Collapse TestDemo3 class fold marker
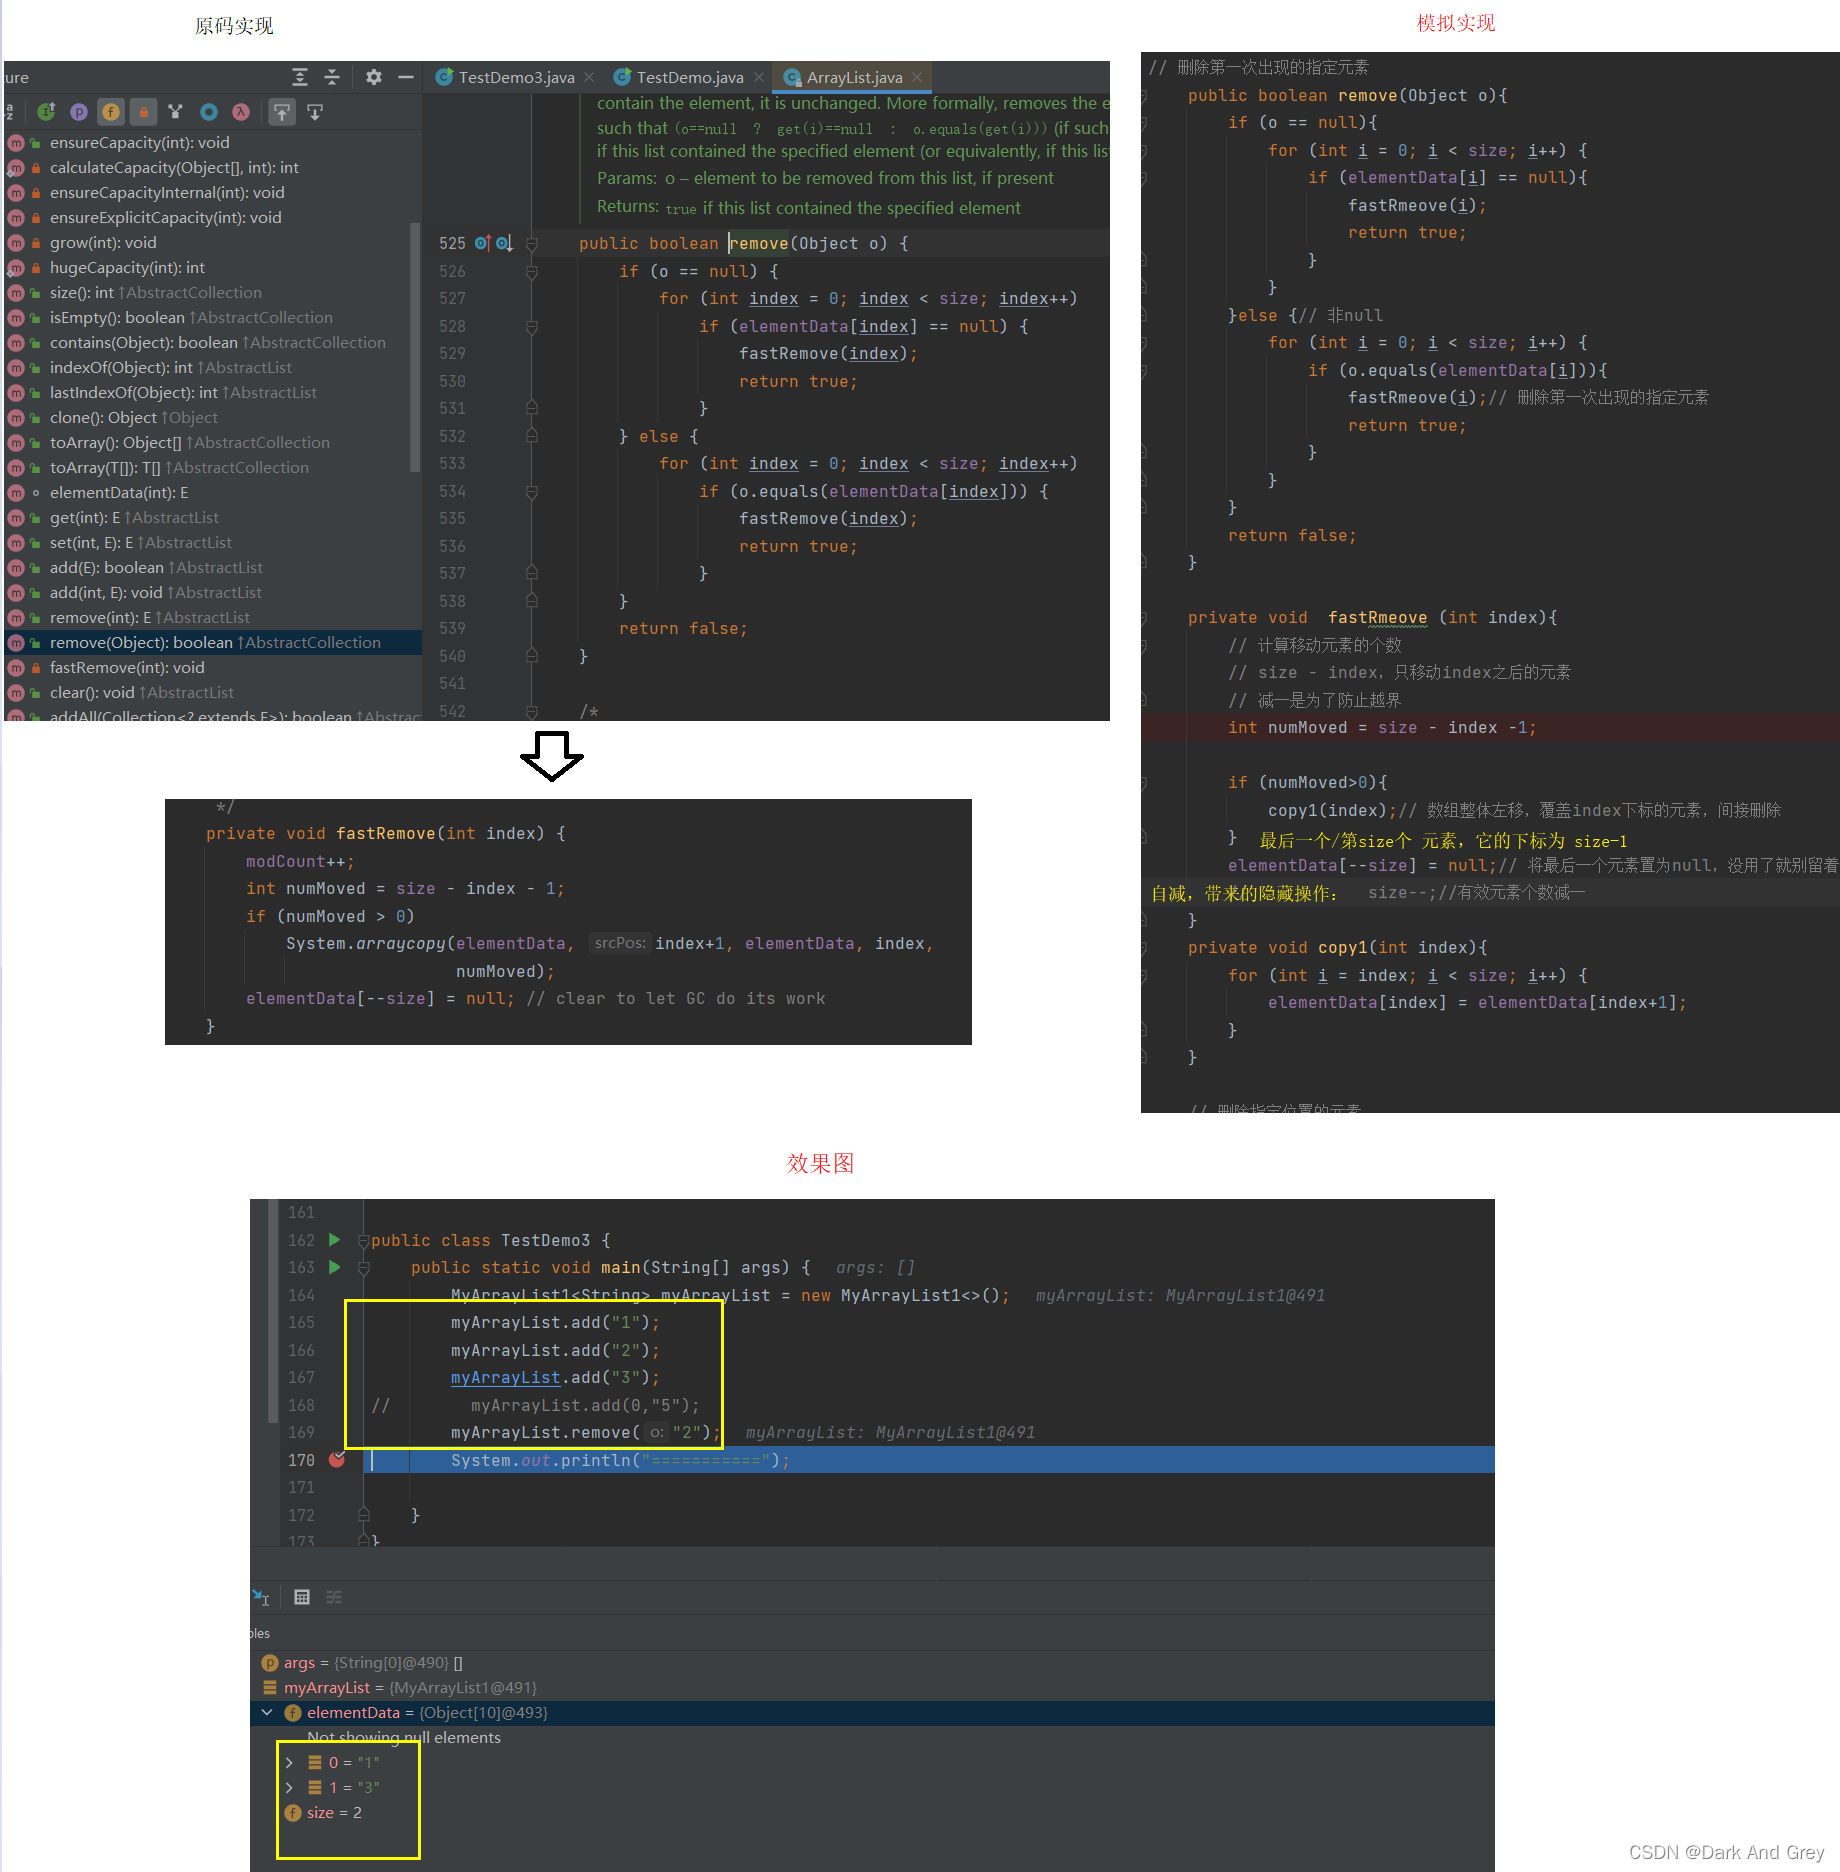The image size is (1840, 1872). [x=364, y=1241]
